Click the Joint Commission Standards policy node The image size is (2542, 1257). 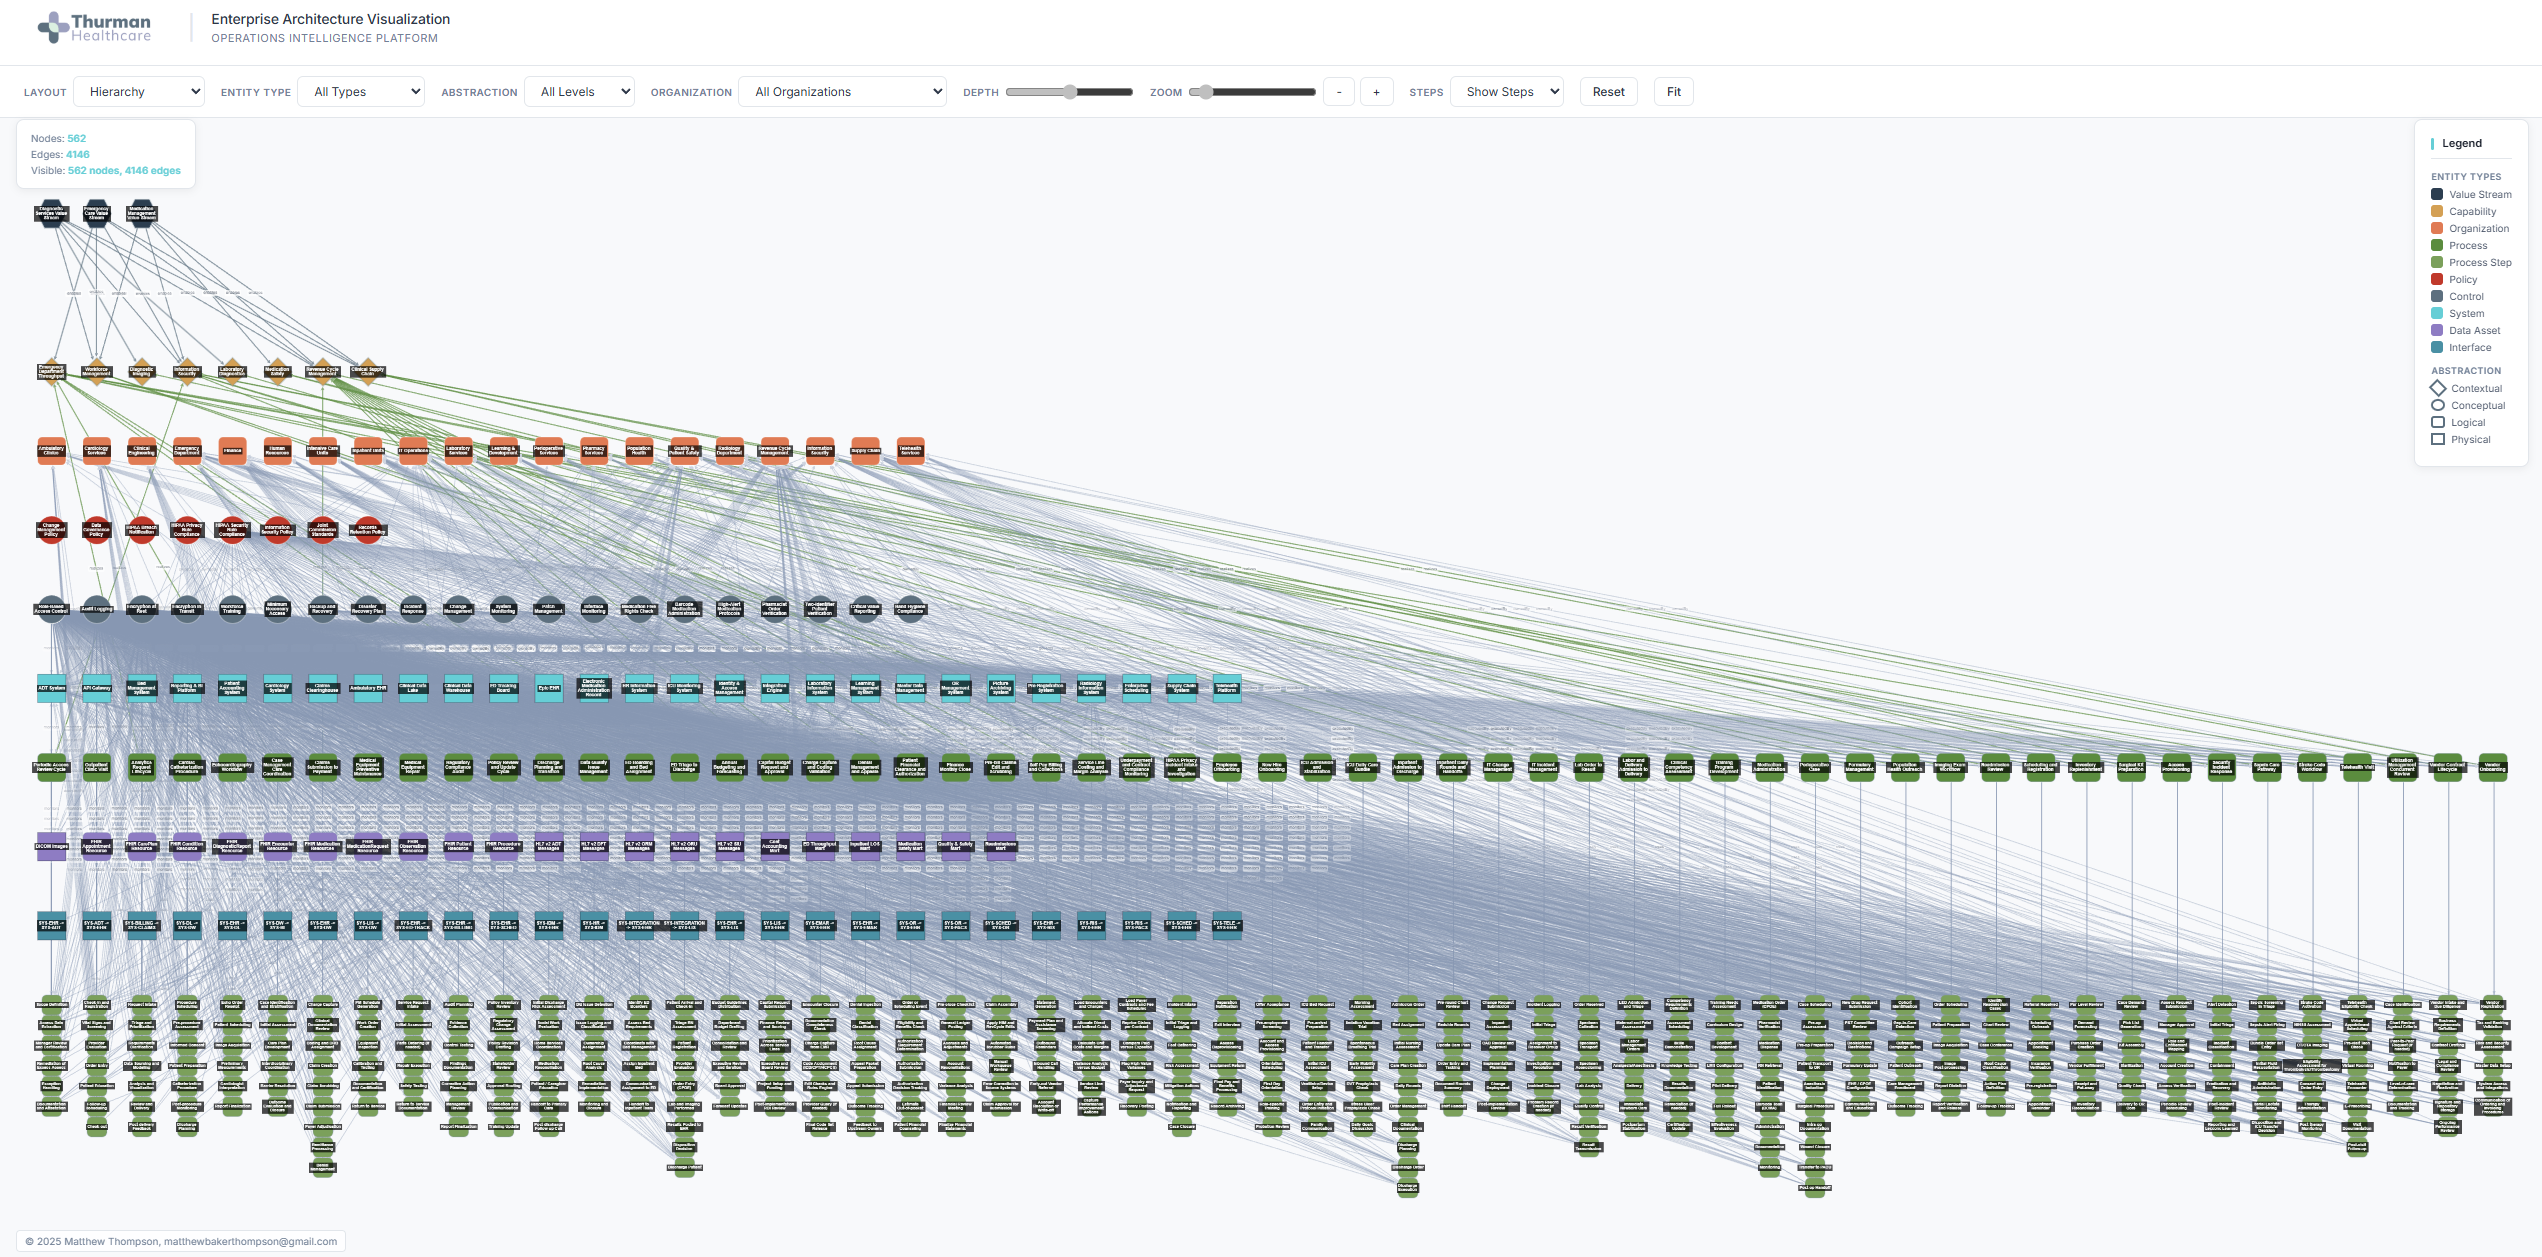pos(322,530)
